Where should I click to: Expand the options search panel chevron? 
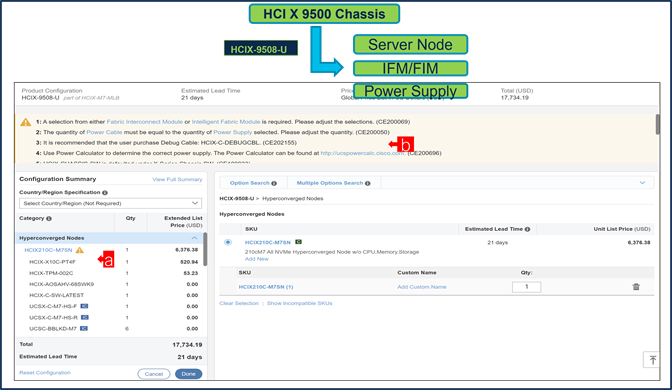click(642, 183)
